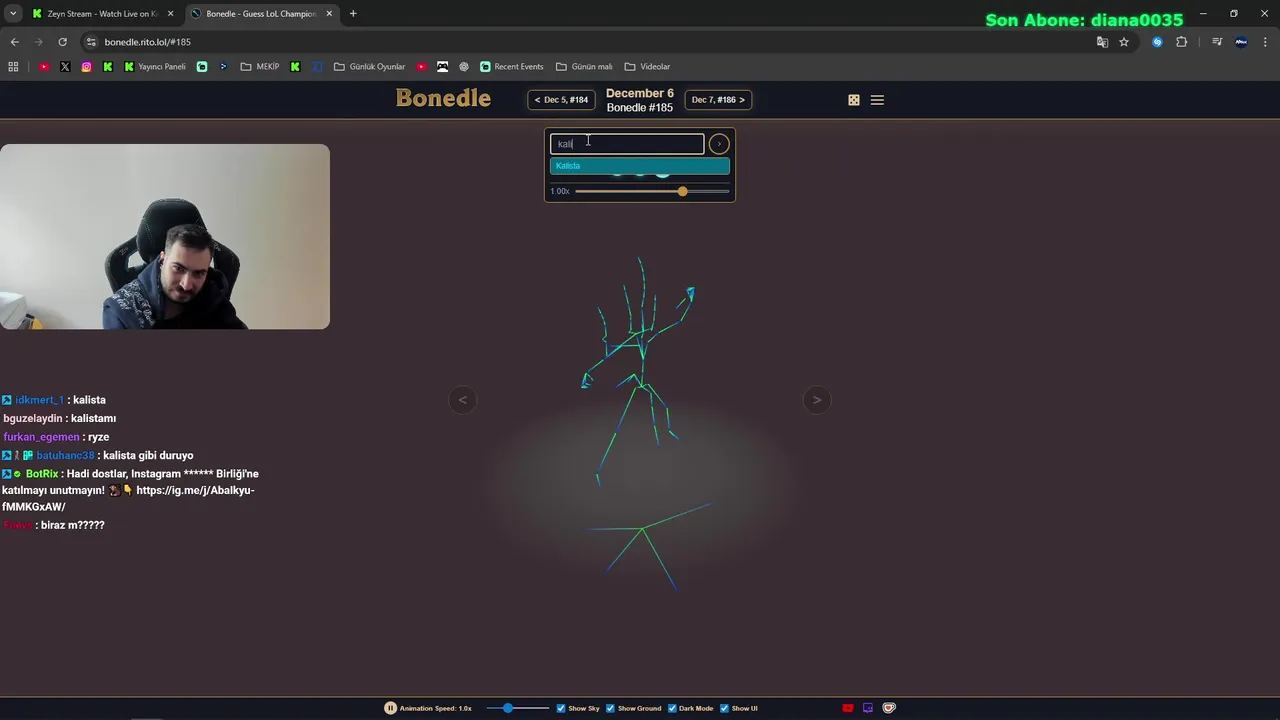Image resolution: width=1280 pixels, height=720 pixels.
Task: View site information icon in address bar
Action: (91, 42)
